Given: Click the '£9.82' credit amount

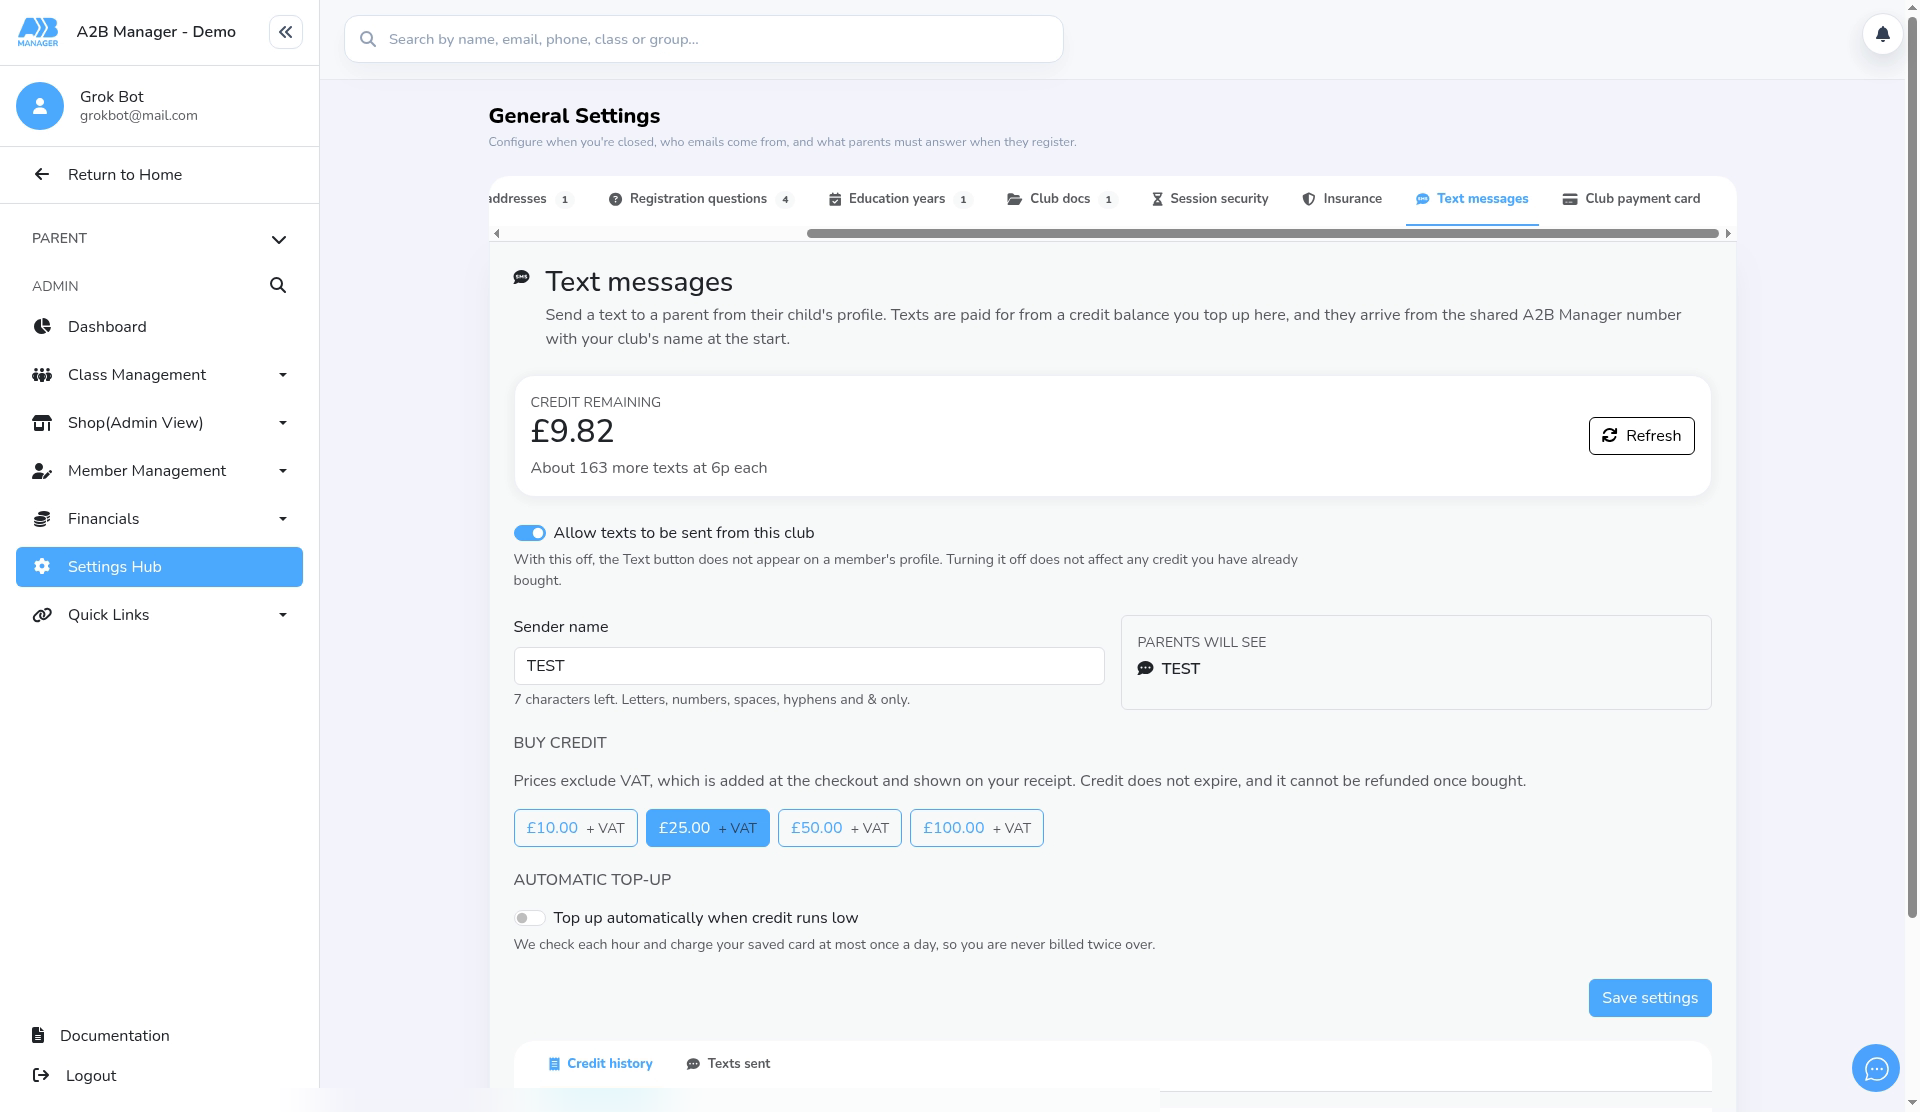Looking at the screenshot, I should click(572, 431).
